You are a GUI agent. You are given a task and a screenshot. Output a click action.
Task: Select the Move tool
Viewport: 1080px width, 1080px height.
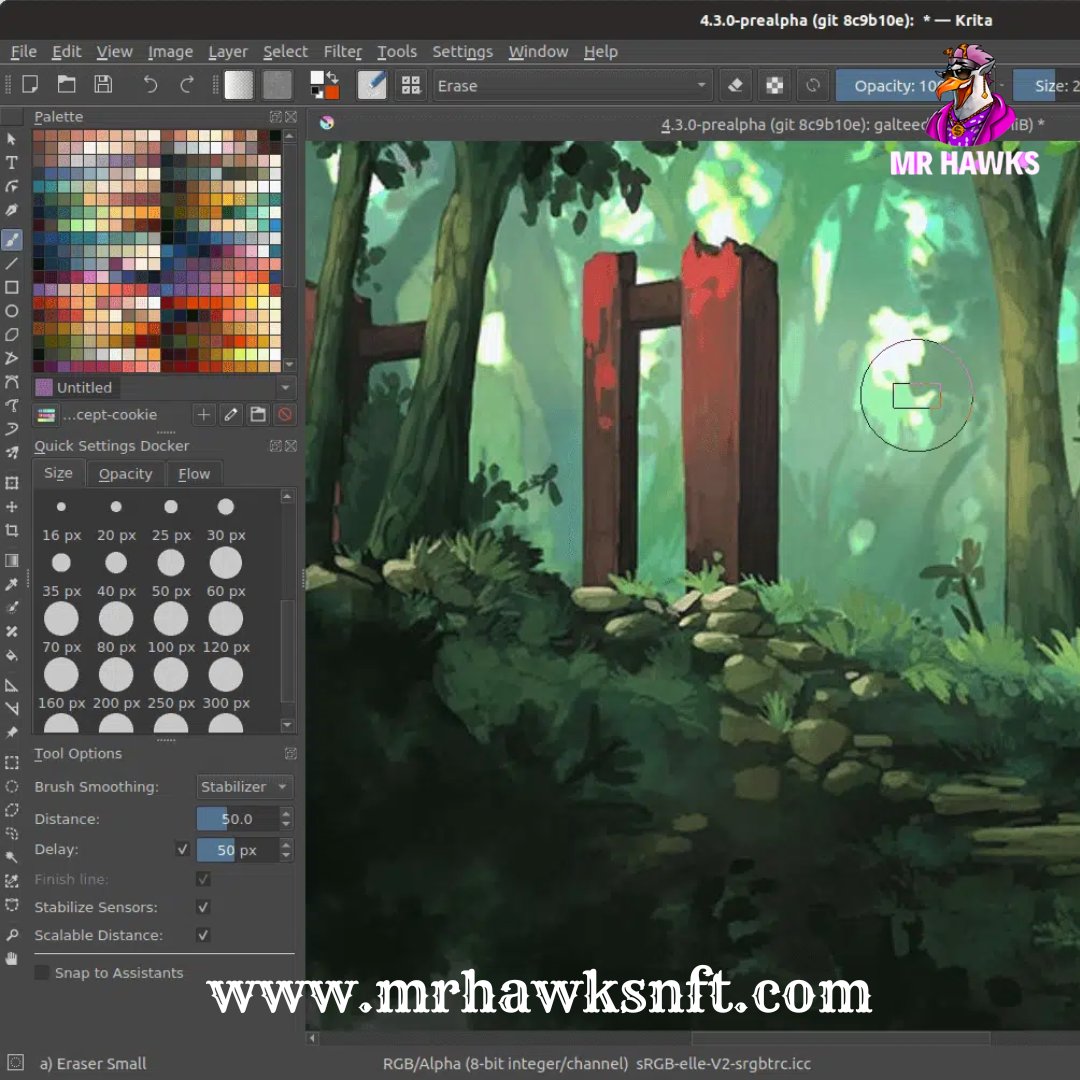pyautogui.click(x=12, y=507)
